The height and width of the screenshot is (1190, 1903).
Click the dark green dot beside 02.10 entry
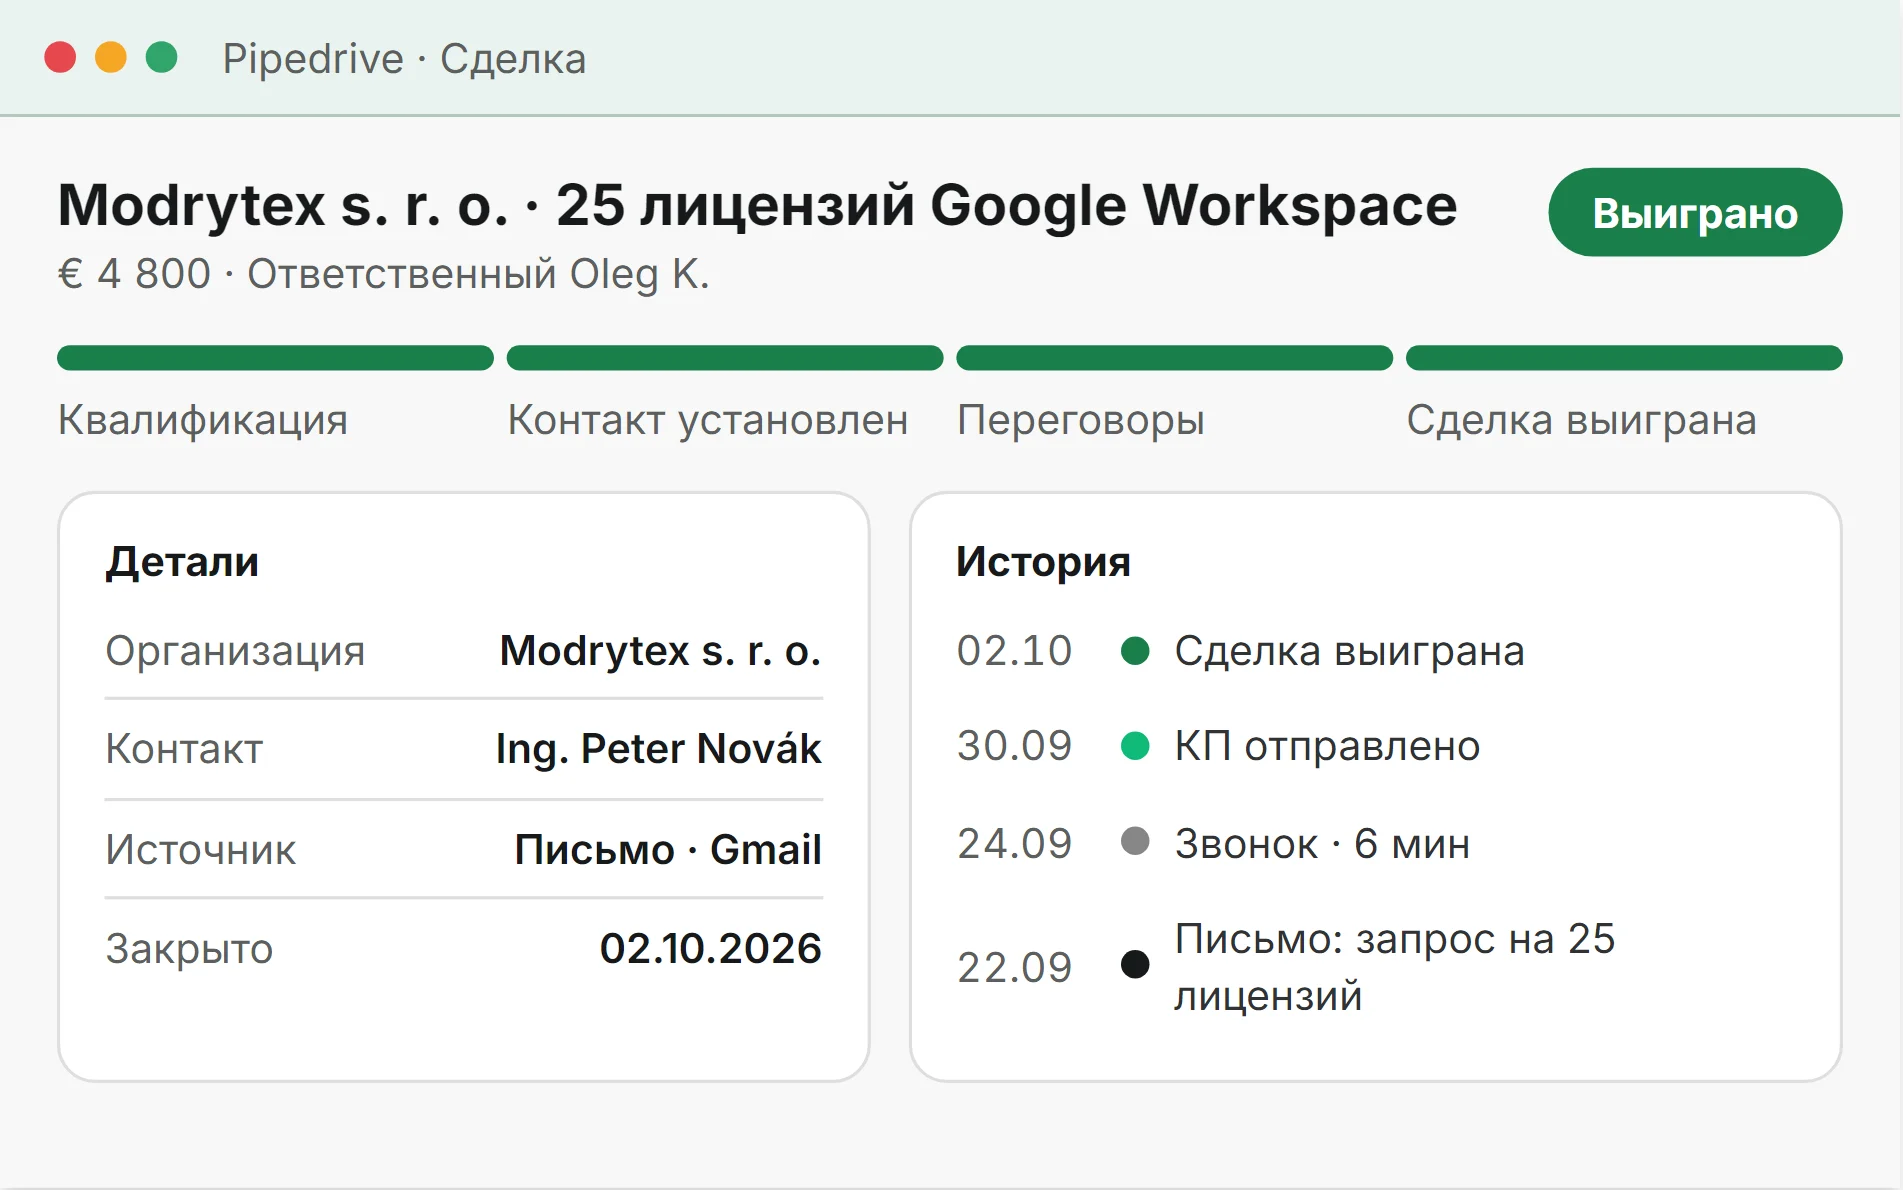pos(1135,651)
